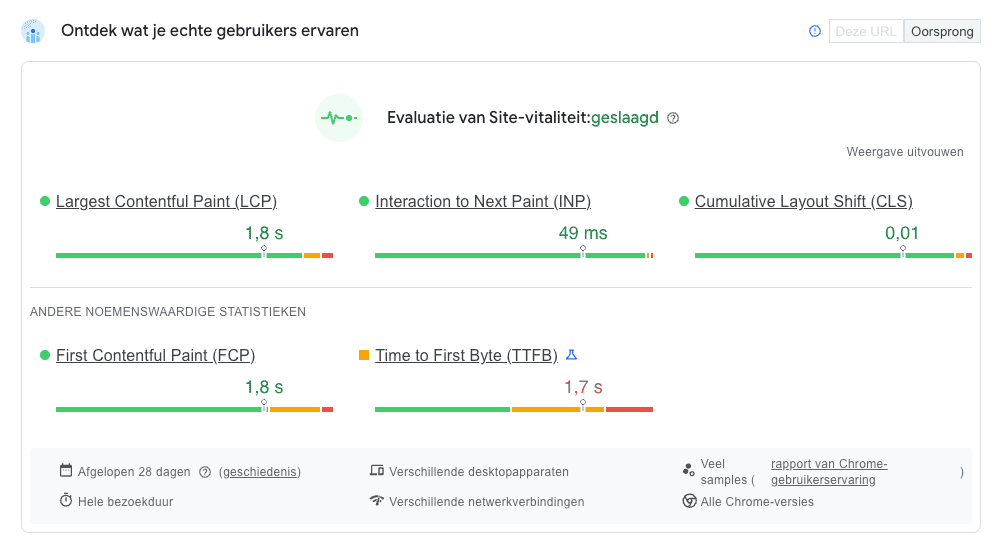Viewport: 1003px width, 552px height.
Task: Open the geschiedenis history link
Action: click(260, 472)
